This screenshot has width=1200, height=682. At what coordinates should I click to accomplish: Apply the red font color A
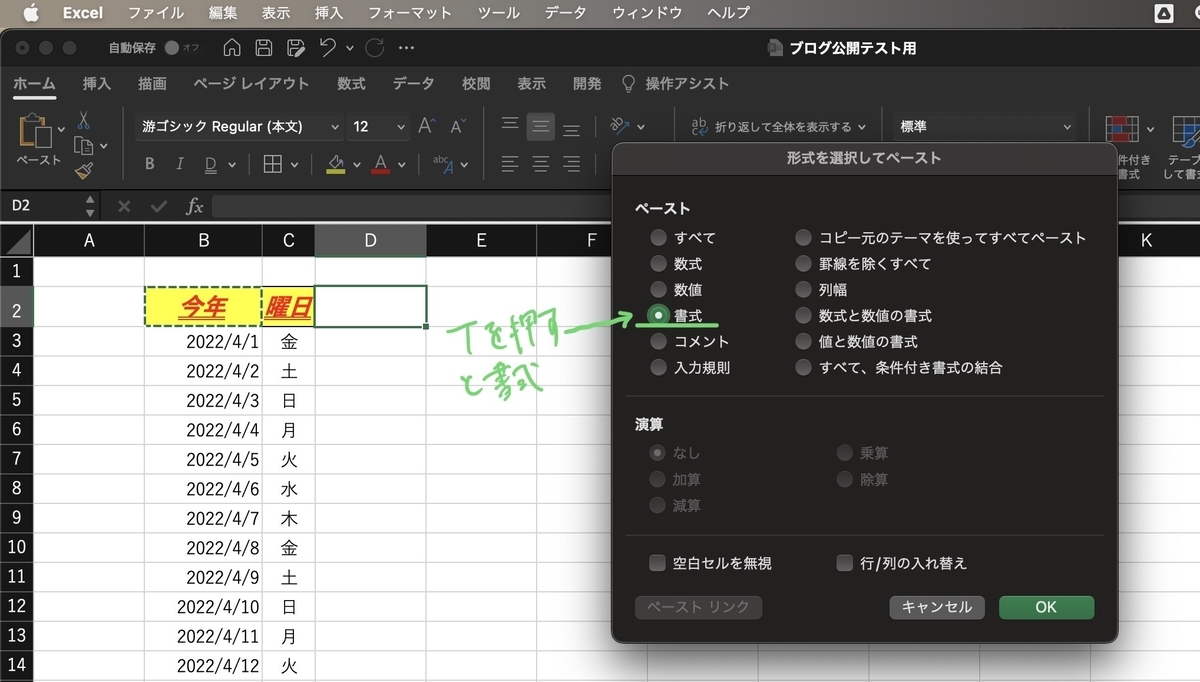380,164
